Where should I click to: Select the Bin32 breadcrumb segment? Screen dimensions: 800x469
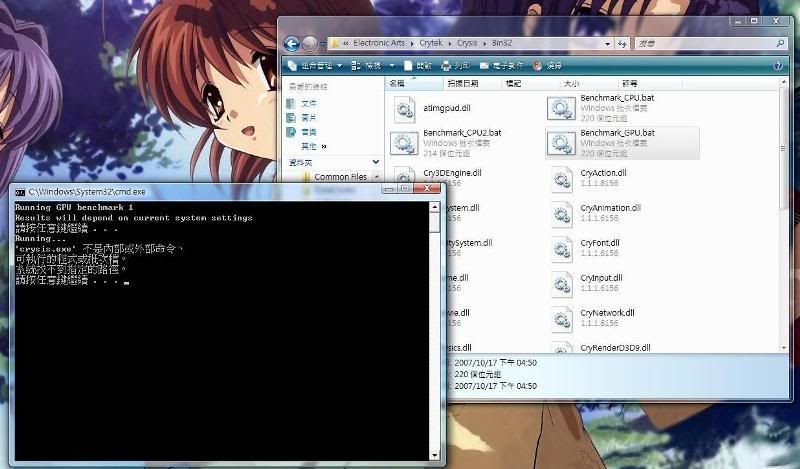coord(502,43)
